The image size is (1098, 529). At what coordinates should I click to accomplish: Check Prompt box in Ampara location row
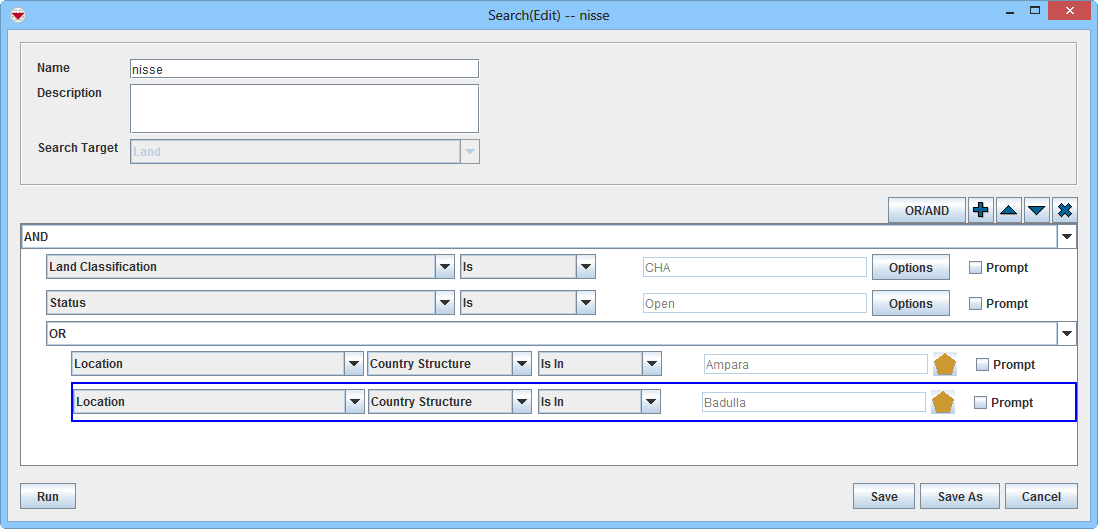[982, 365]
